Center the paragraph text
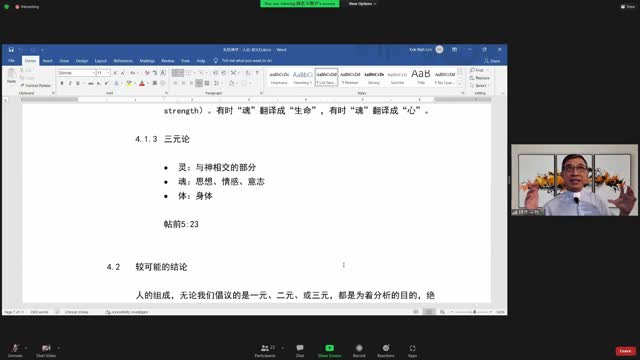 [183, 83]
